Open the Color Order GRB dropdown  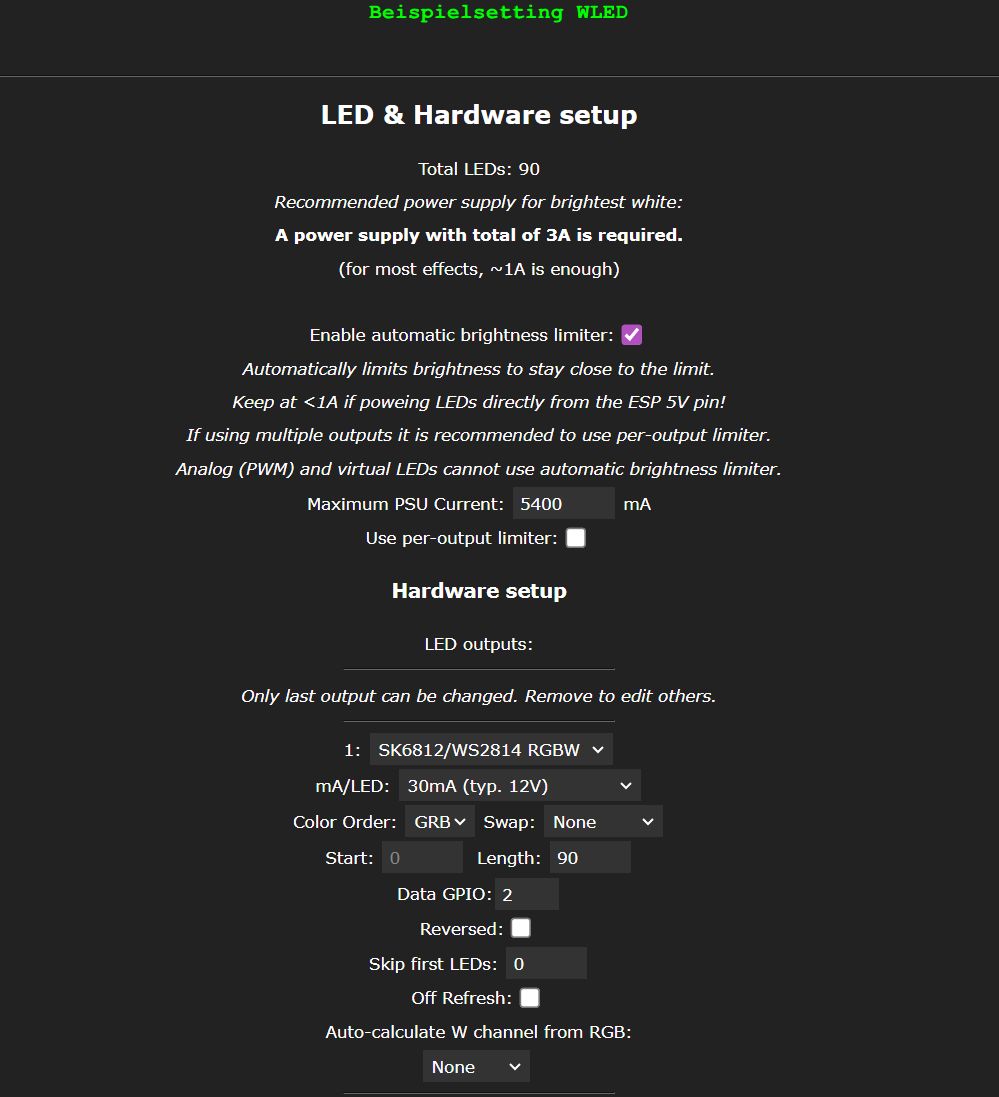(439, 822)
